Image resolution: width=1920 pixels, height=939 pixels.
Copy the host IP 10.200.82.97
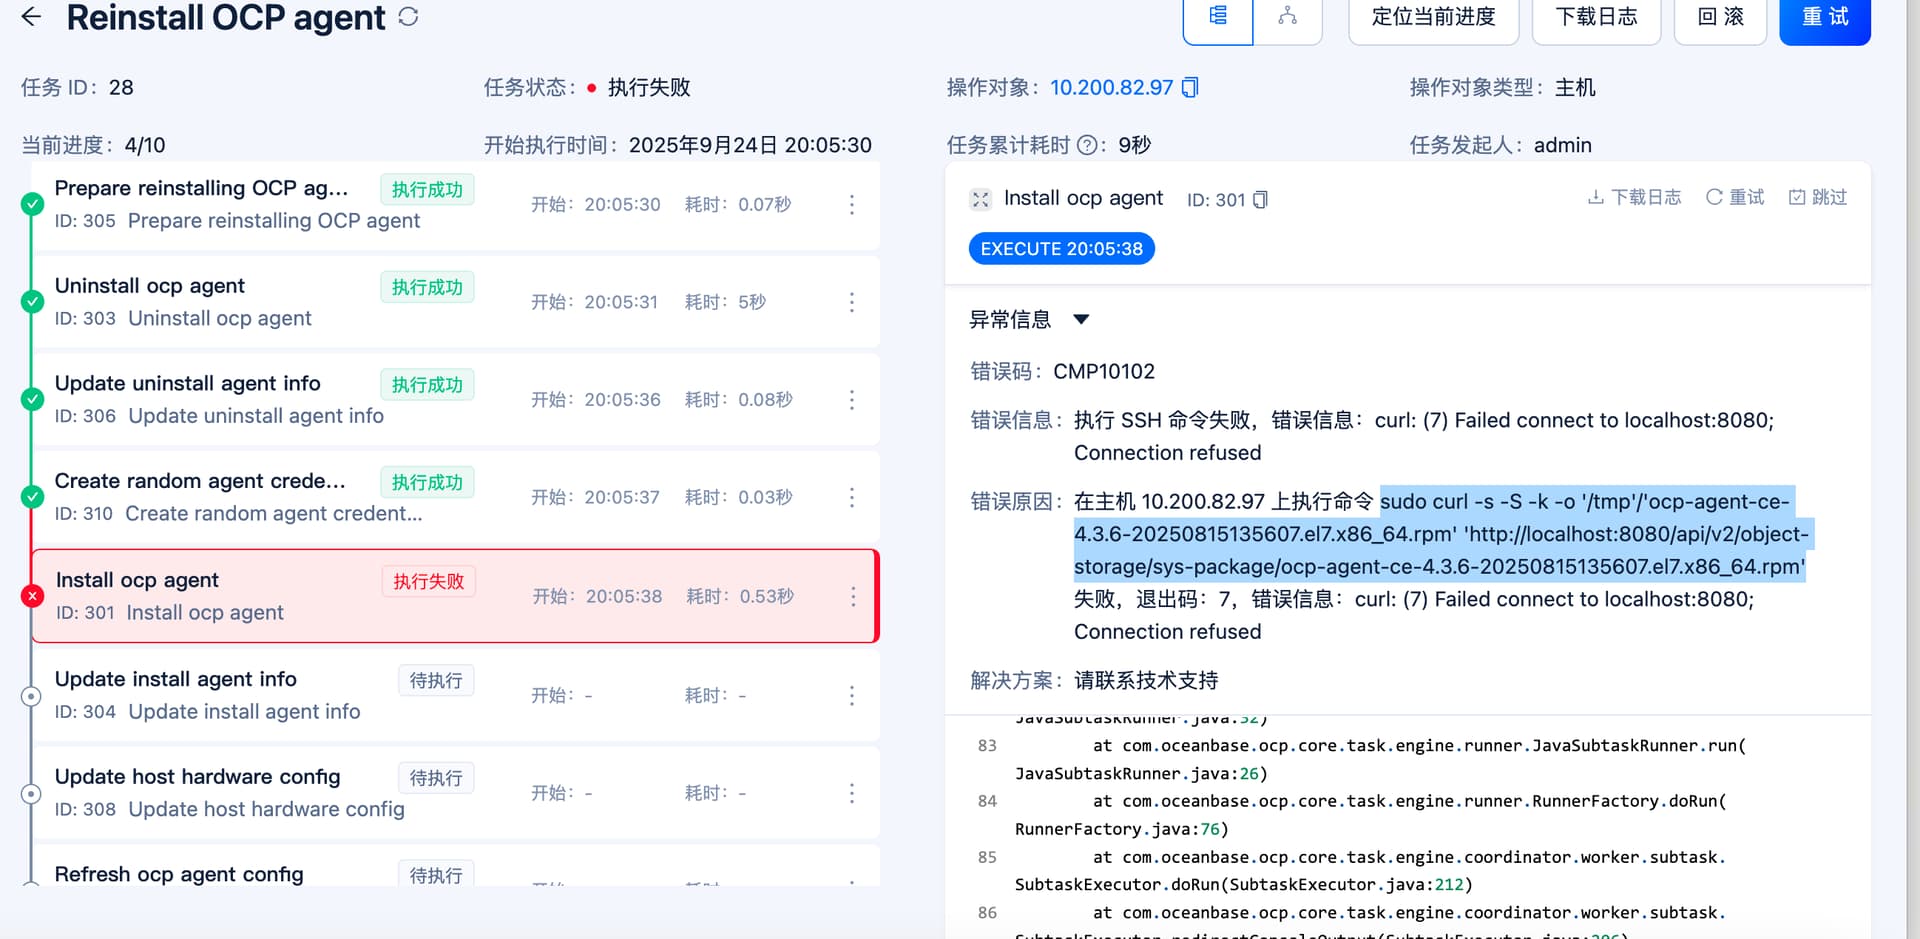pos(1190,88)
